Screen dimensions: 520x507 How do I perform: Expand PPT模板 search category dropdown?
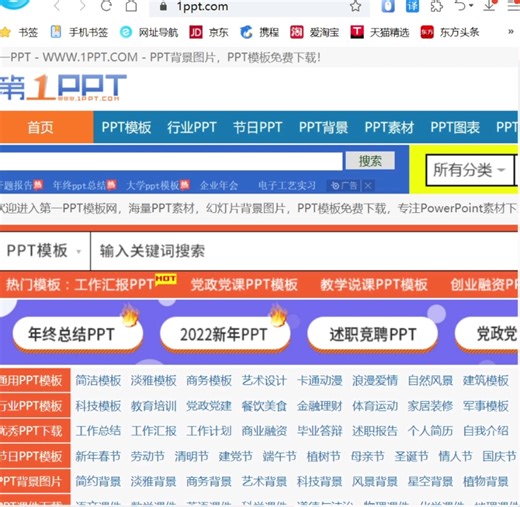pos(44,251)
